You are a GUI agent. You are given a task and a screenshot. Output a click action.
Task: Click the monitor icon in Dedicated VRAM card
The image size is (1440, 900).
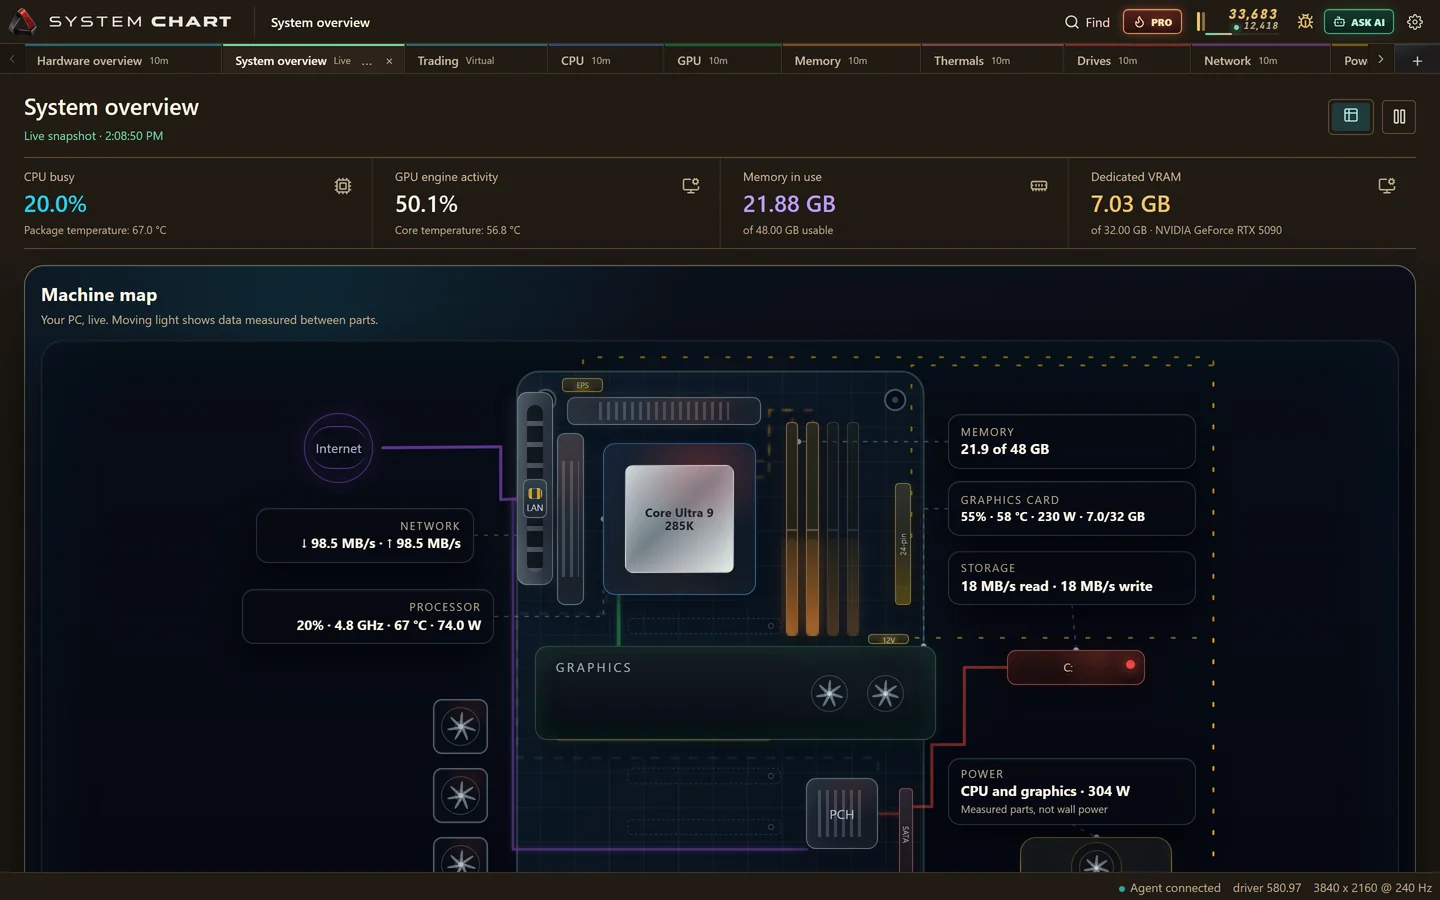pos(1387,186)
